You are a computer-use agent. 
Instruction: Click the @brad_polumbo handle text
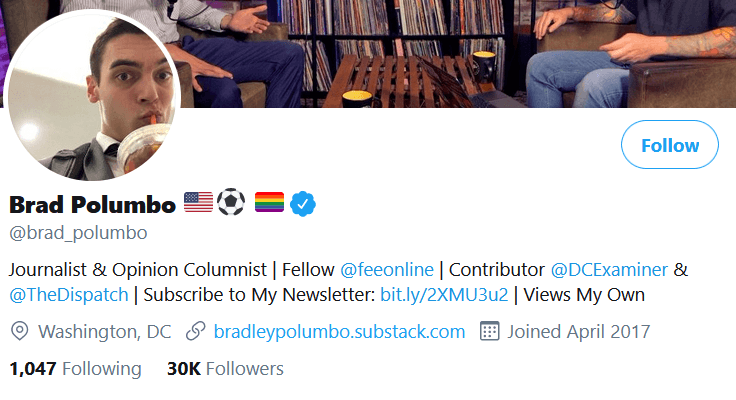(x=78, y=233)
